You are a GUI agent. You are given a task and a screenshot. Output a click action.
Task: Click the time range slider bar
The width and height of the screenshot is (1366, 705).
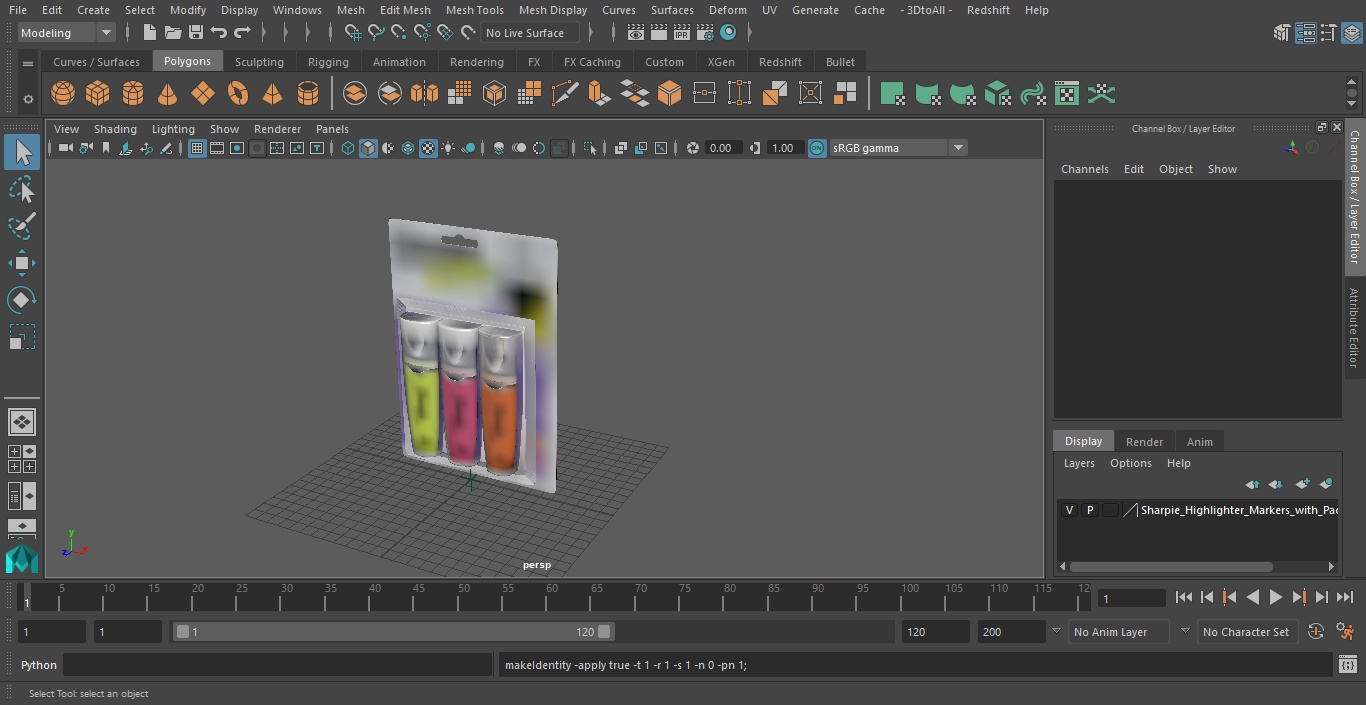tap(393, 631)
